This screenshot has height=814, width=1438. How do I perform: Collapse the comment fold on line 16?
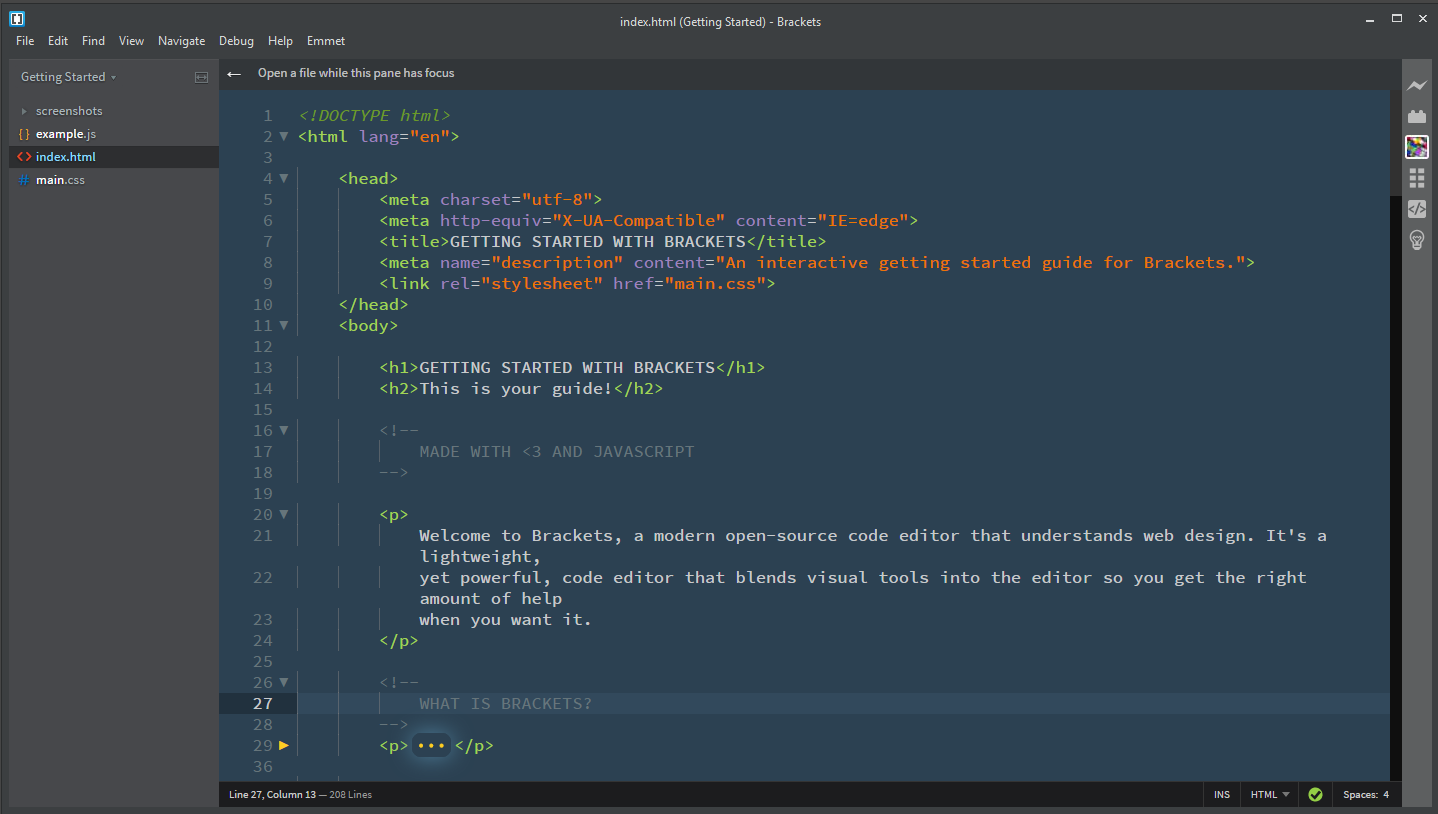pos(284,431)
